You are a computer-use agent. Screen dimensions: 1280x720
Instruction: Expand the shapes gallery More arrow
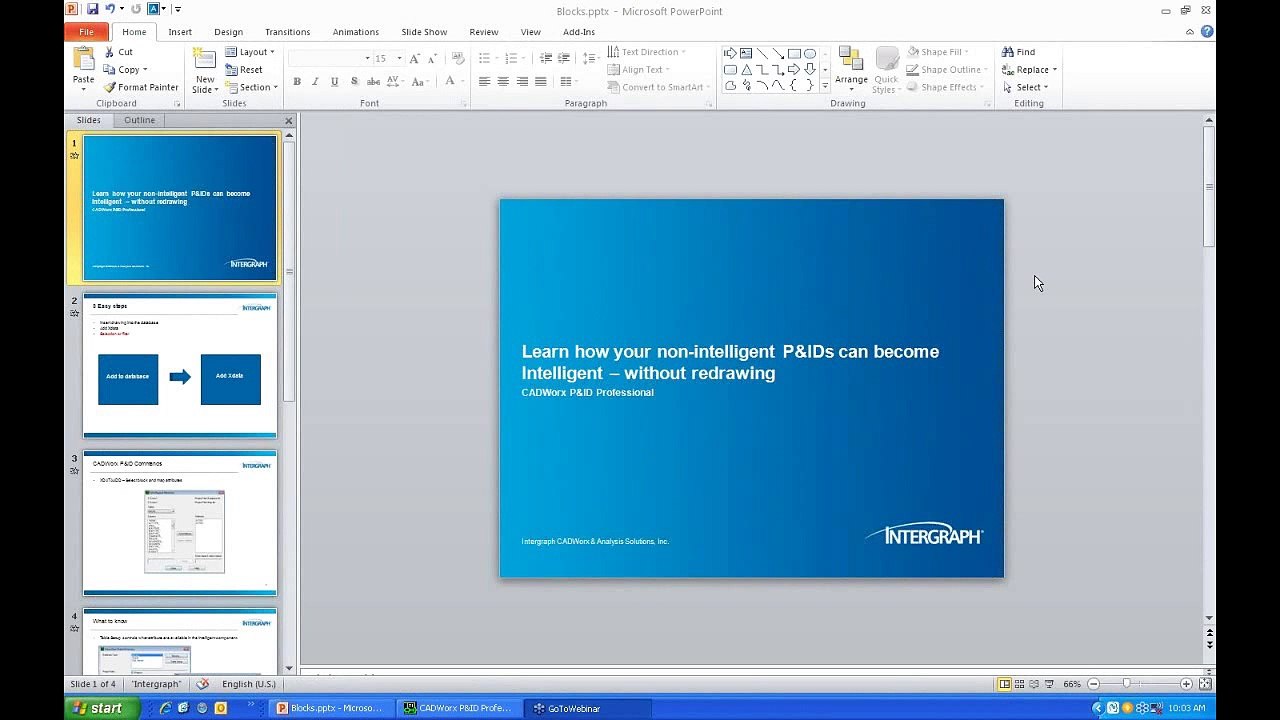825,87
